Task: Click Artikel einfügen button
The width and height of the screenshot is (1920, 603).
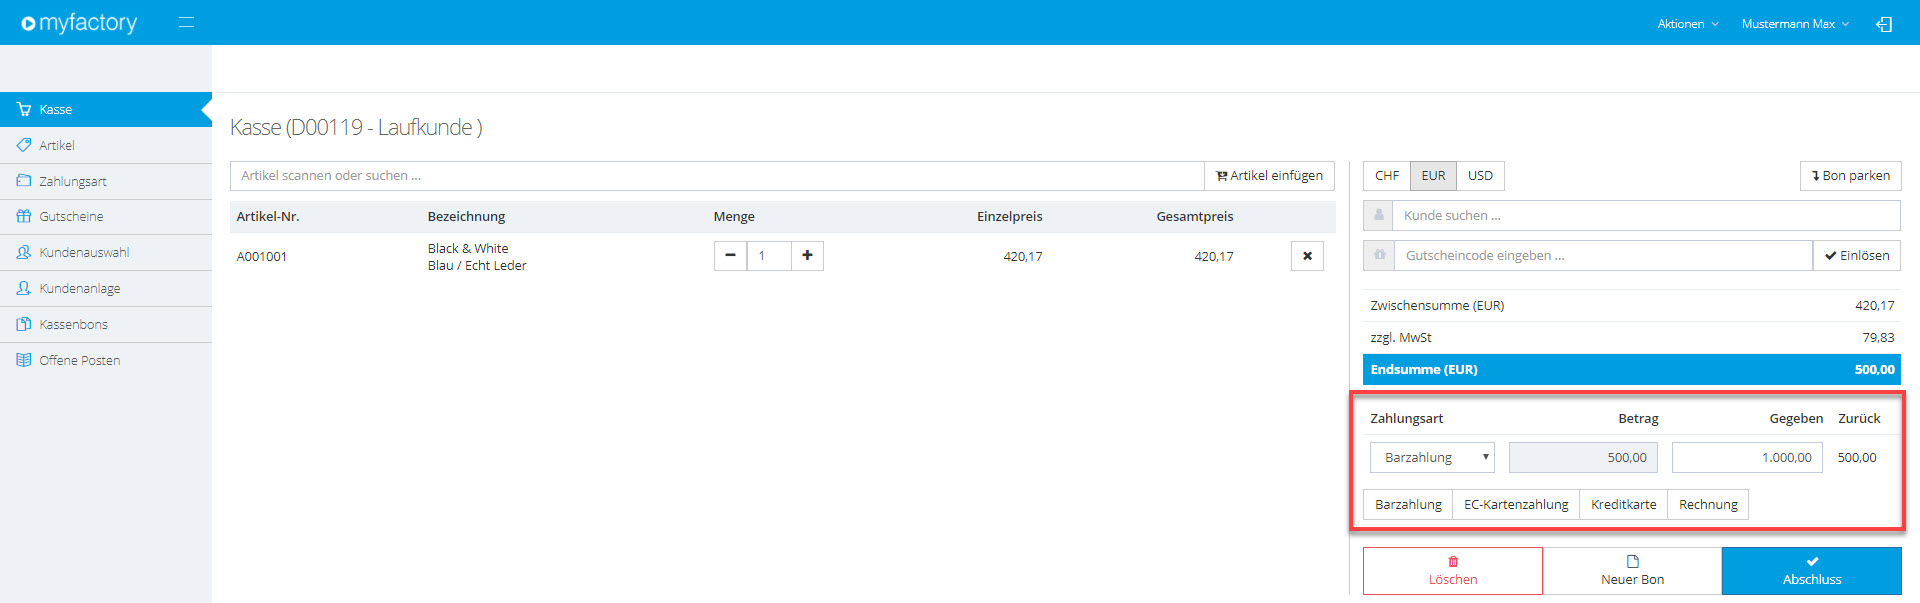Action: tap(1269, 176)
